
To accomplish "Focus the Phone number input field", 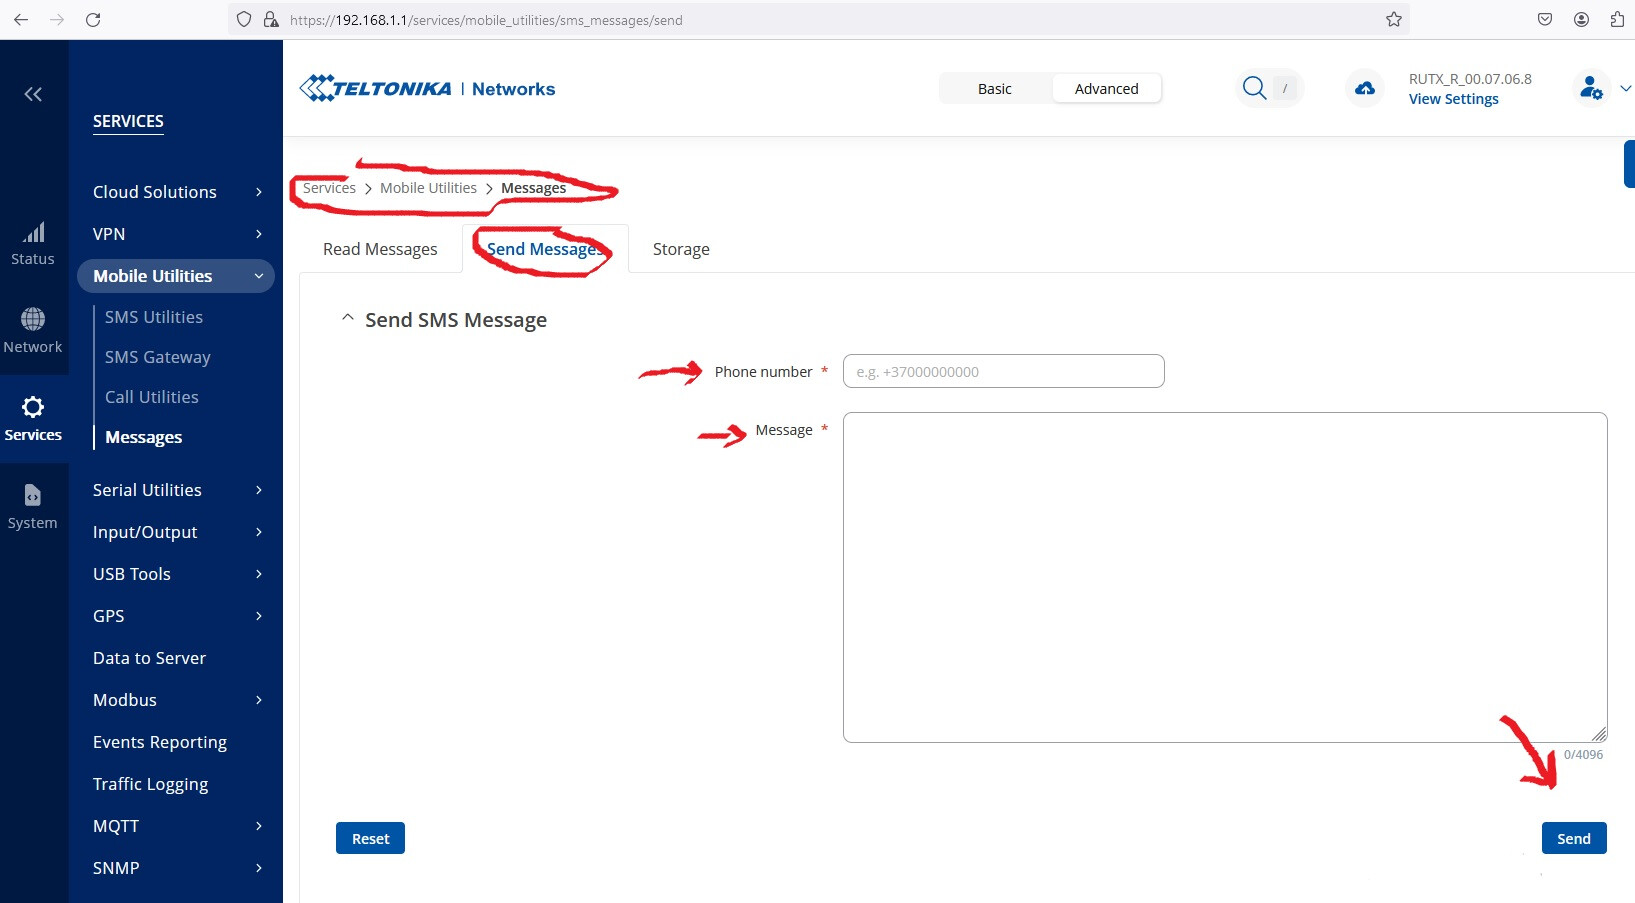I will [1004, 371].
